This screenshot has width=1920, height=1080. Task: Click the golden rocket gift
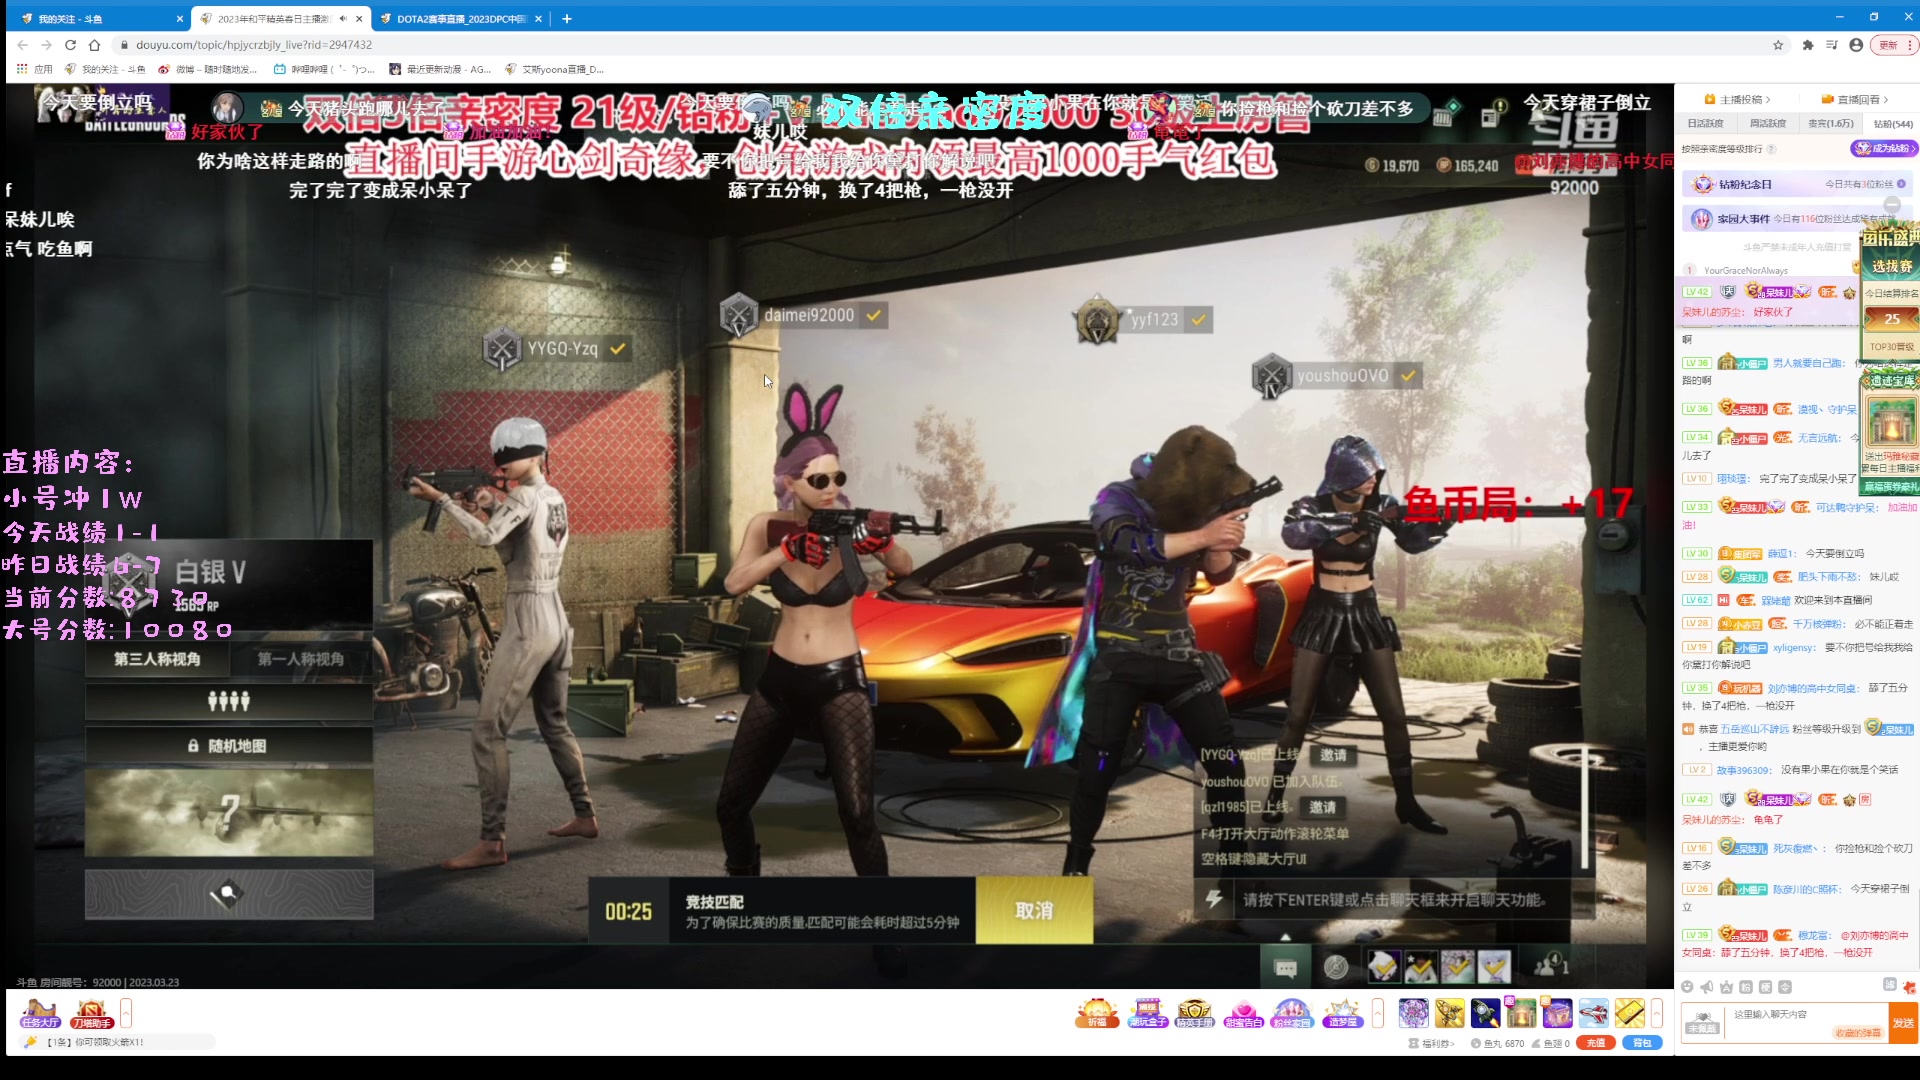(1449, 1013)
